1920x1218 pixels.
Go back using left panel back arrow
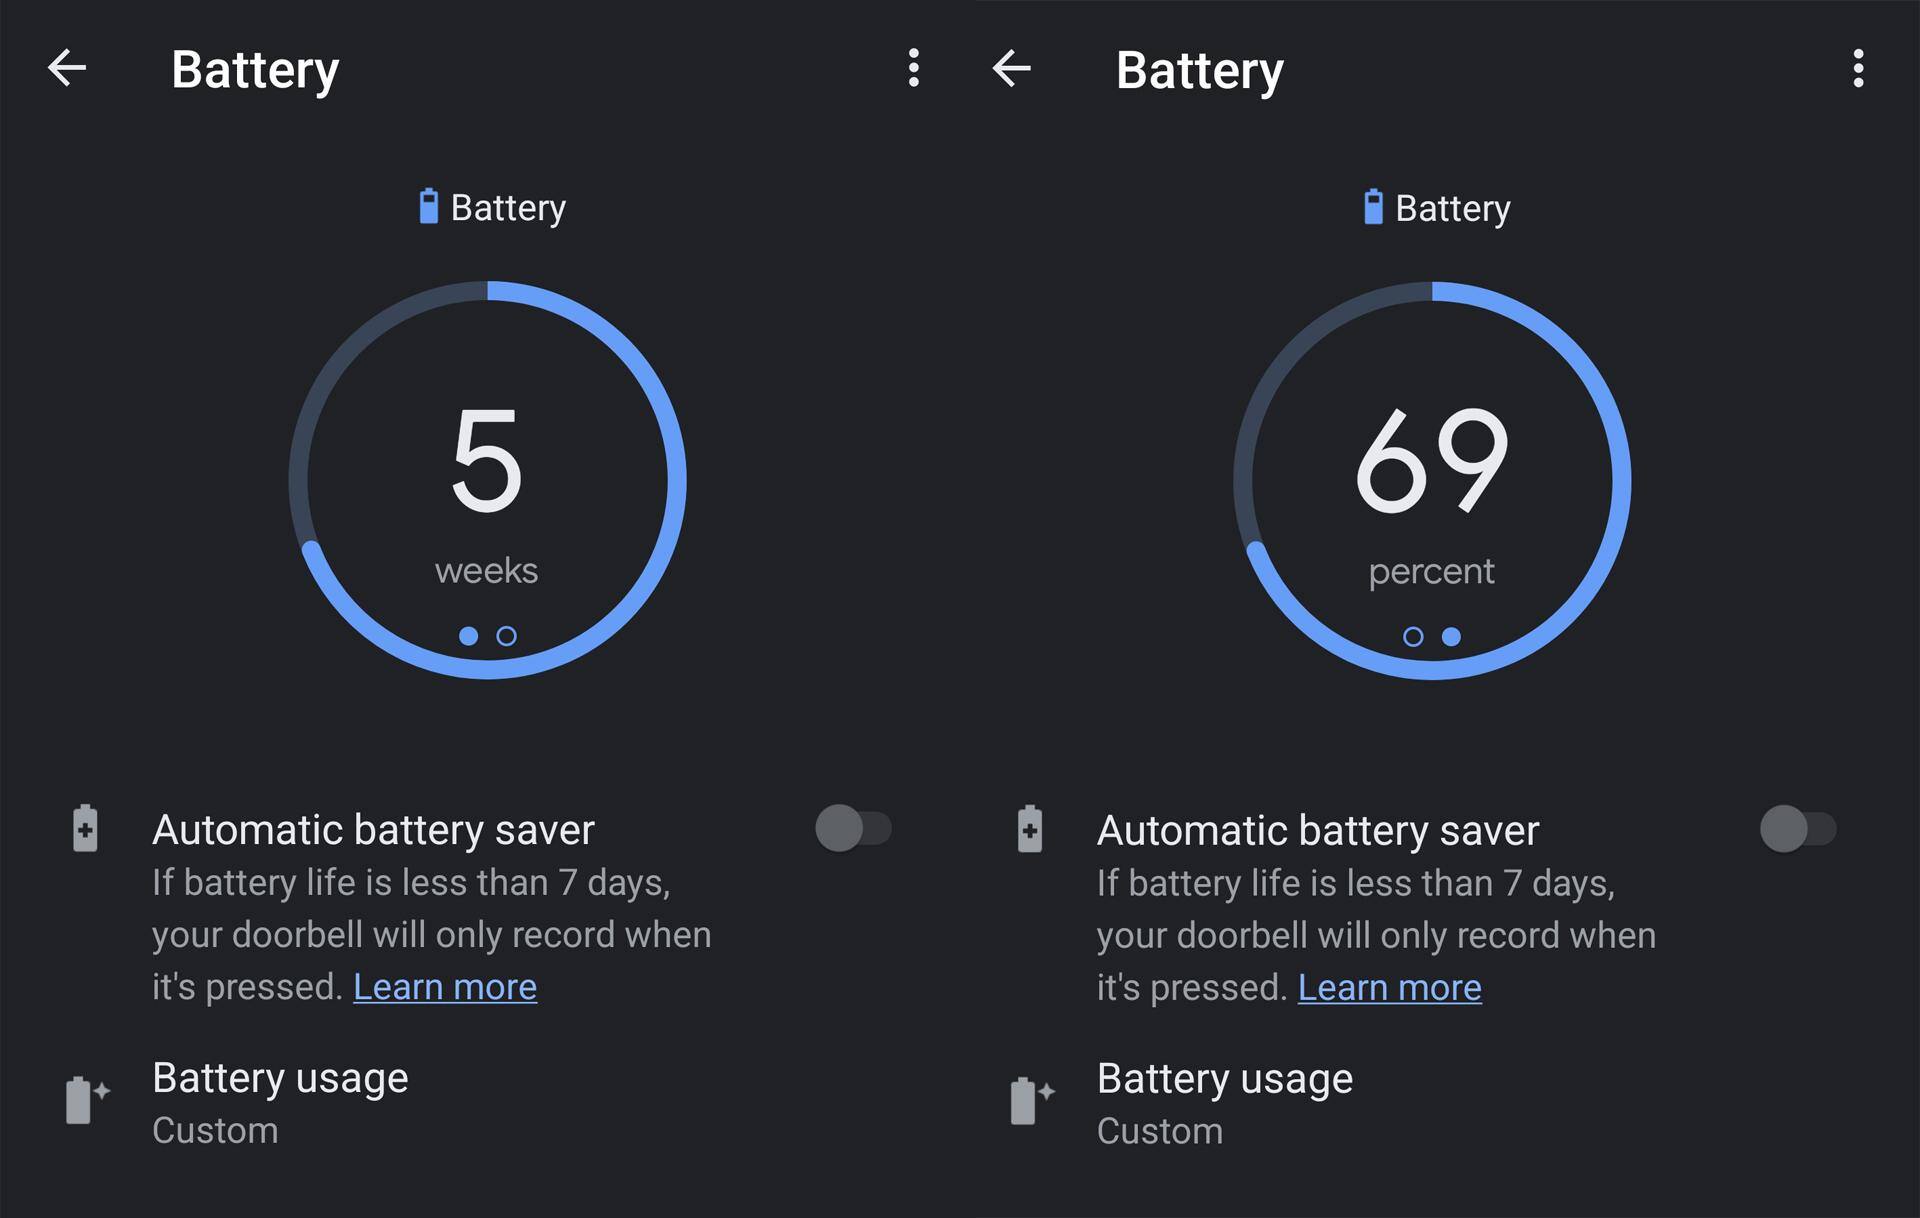67,68
